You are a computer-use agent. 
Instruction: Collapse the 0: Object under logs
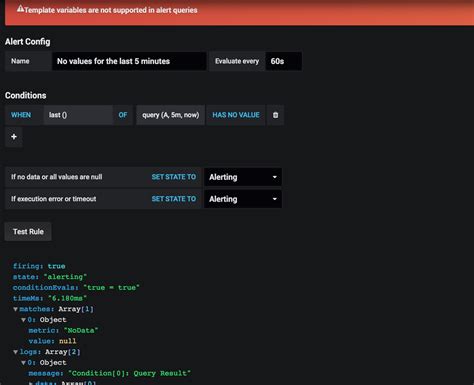[x=23, y=363]
